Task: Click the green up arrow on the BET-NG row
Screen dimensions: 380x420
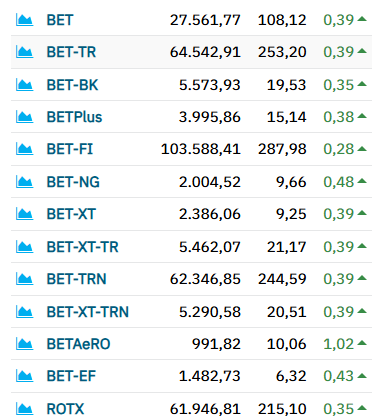Action: [x=362, y=181]
